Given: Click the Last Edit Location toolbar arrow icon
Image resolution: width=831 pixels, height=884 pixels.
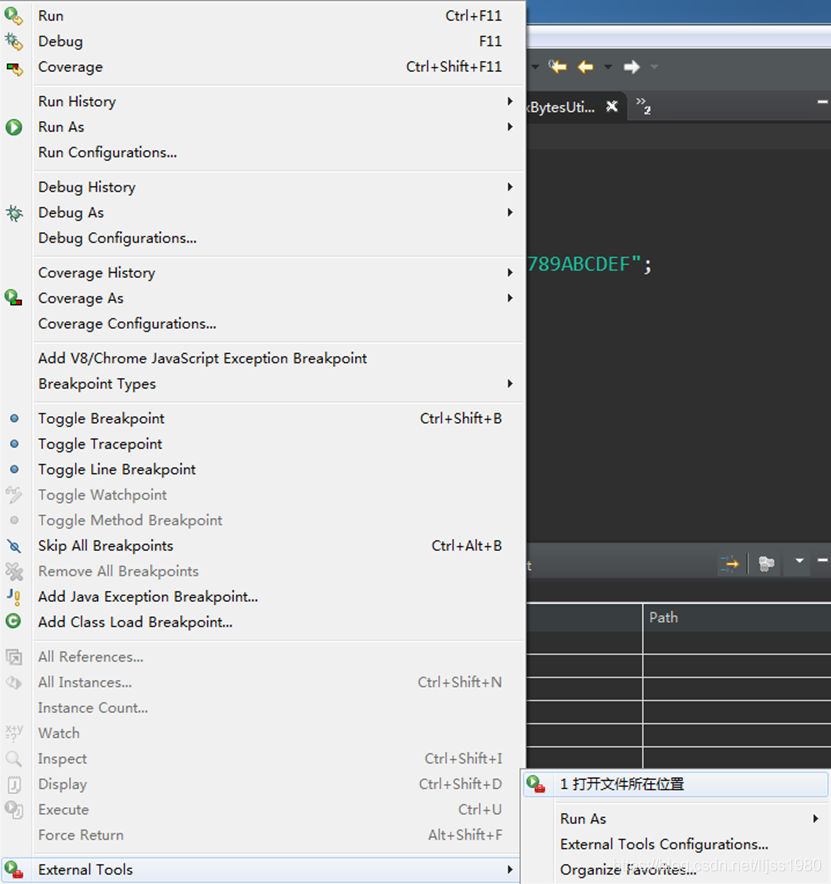Looking at the screenshot, I should (x=558, y=67).
